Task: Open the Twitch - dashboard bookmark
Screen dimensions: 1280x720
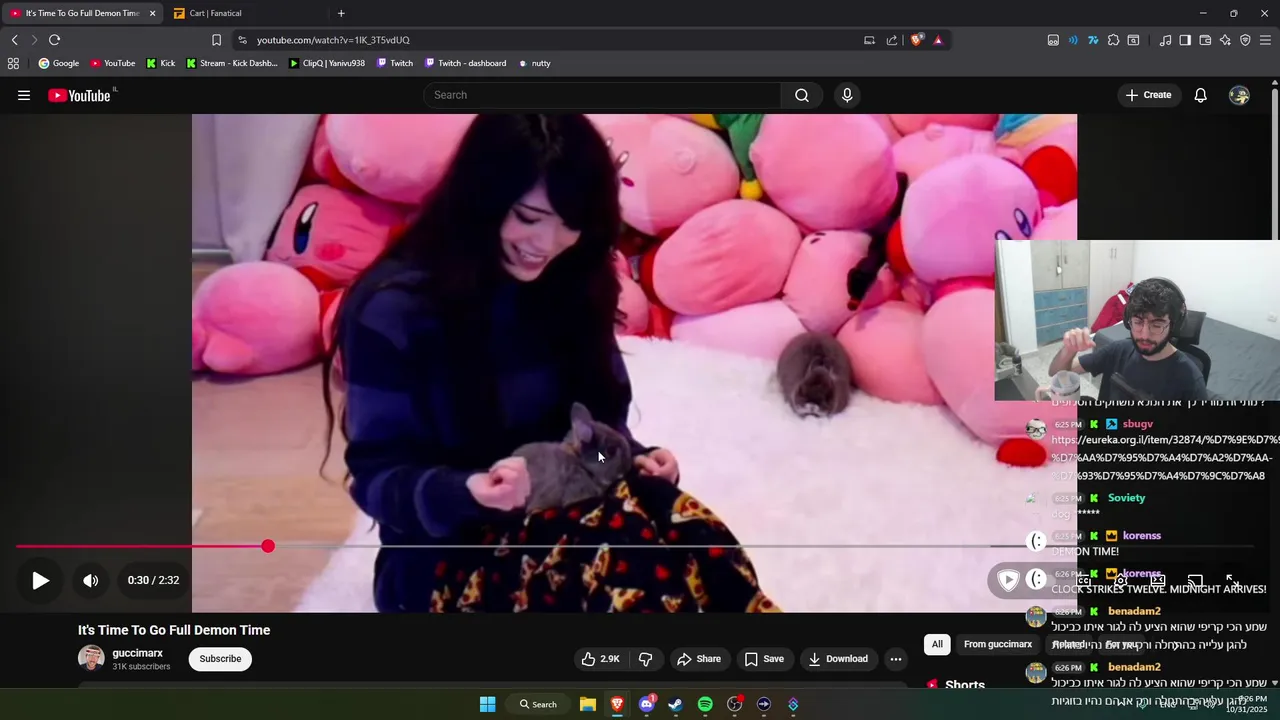Action: click(465, 63)
